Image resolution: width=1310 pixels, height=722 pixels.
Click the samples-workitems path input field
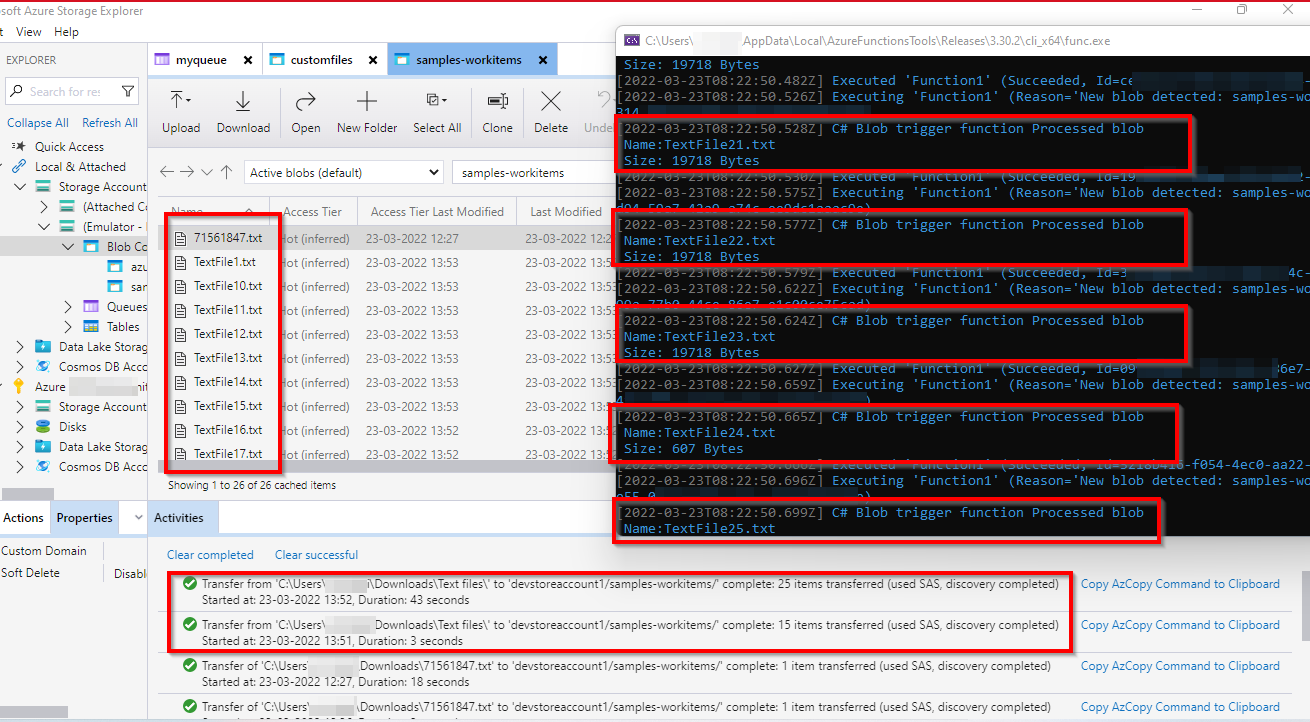tap(532, 172)
